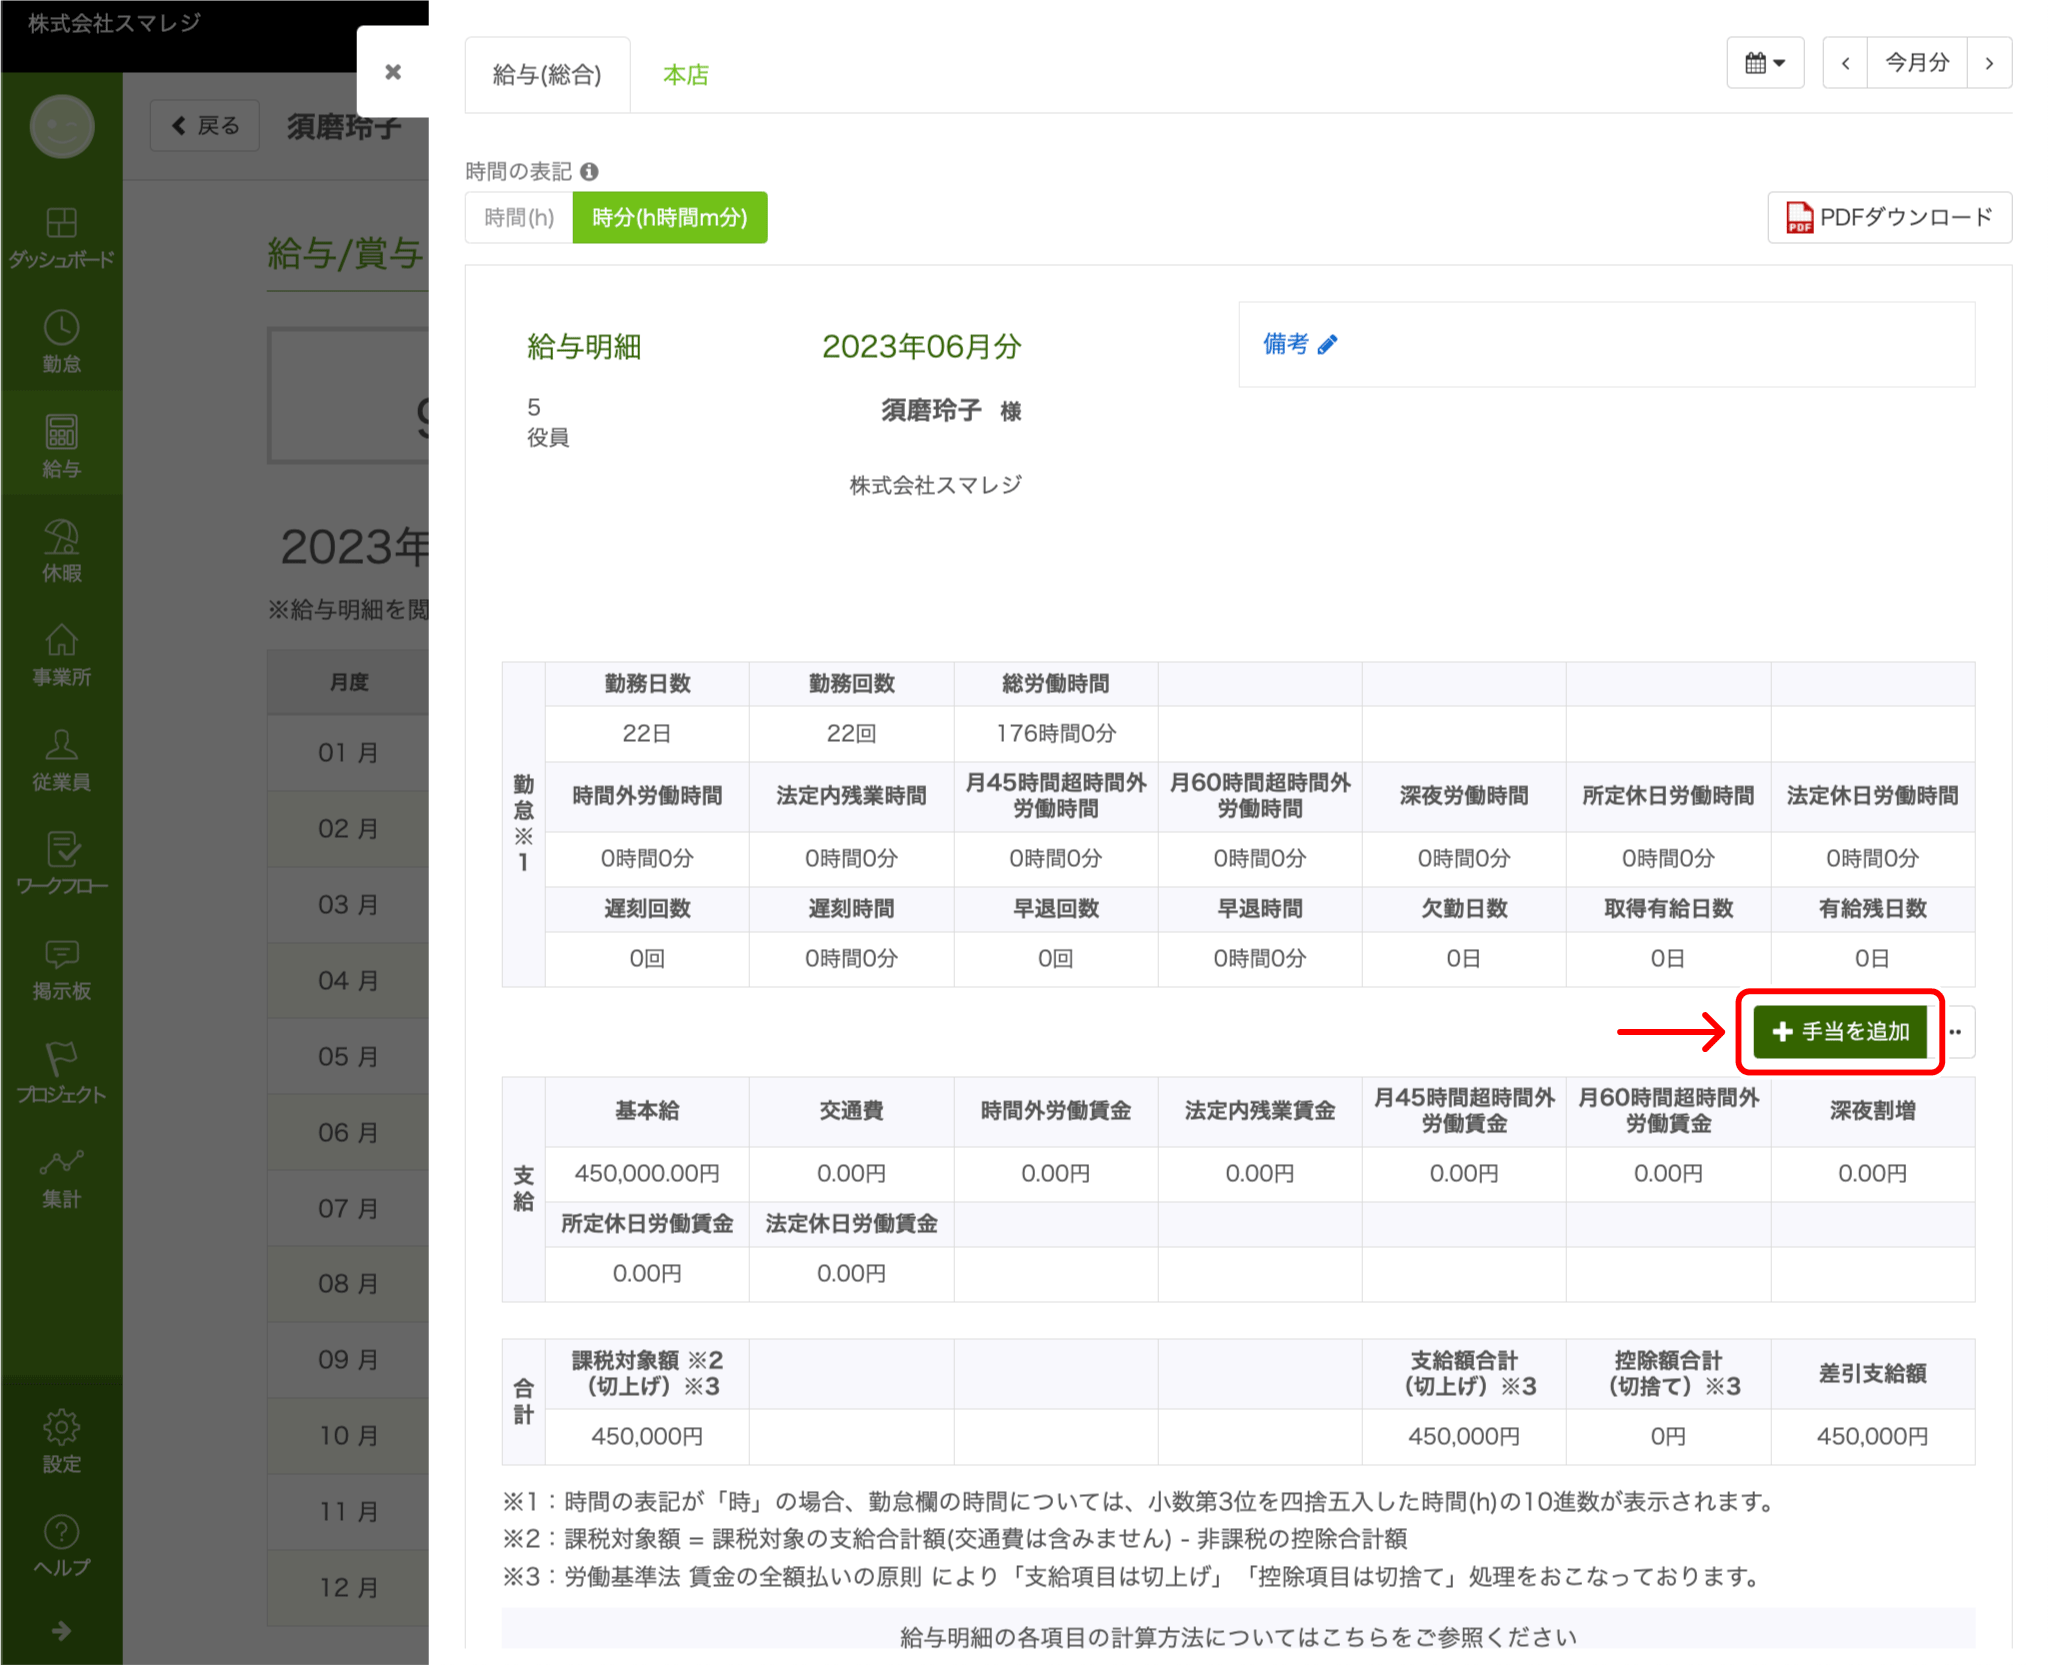This screenshot has width=2048, height=1665.
Task: Select the 04 月 row in background list
Action: click(348, 980)
